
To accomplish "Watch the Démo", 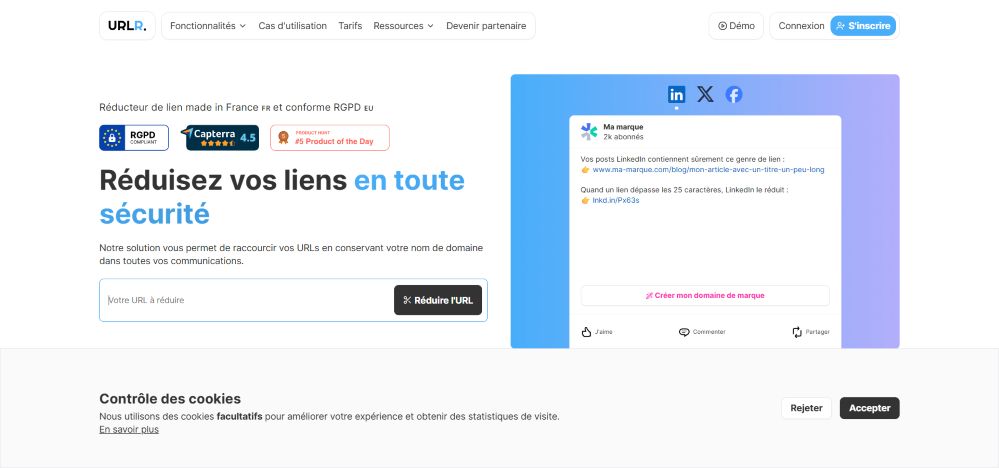I will click(736, 26).
